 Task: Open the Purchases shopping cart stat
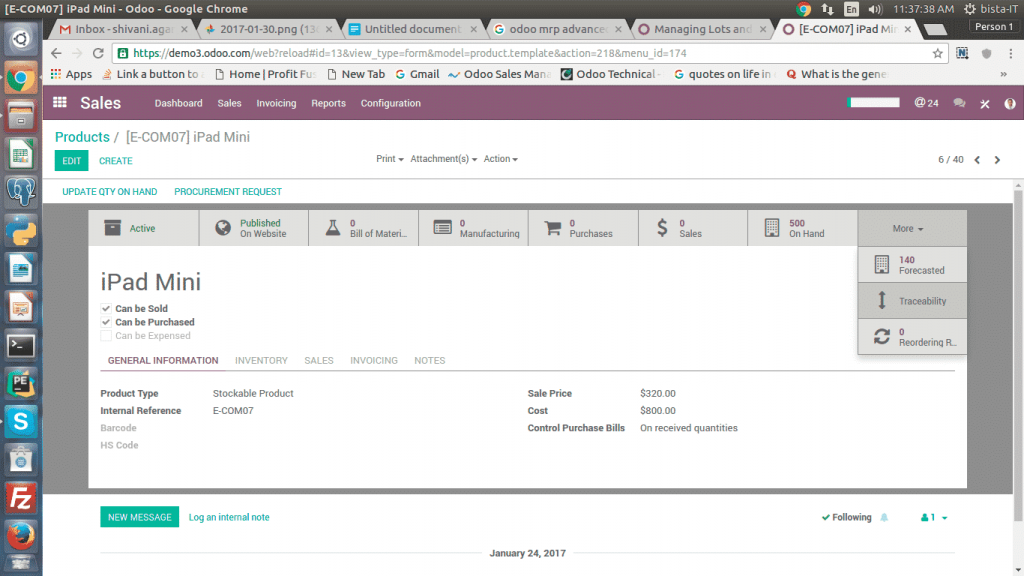click(x=551, y=228)
